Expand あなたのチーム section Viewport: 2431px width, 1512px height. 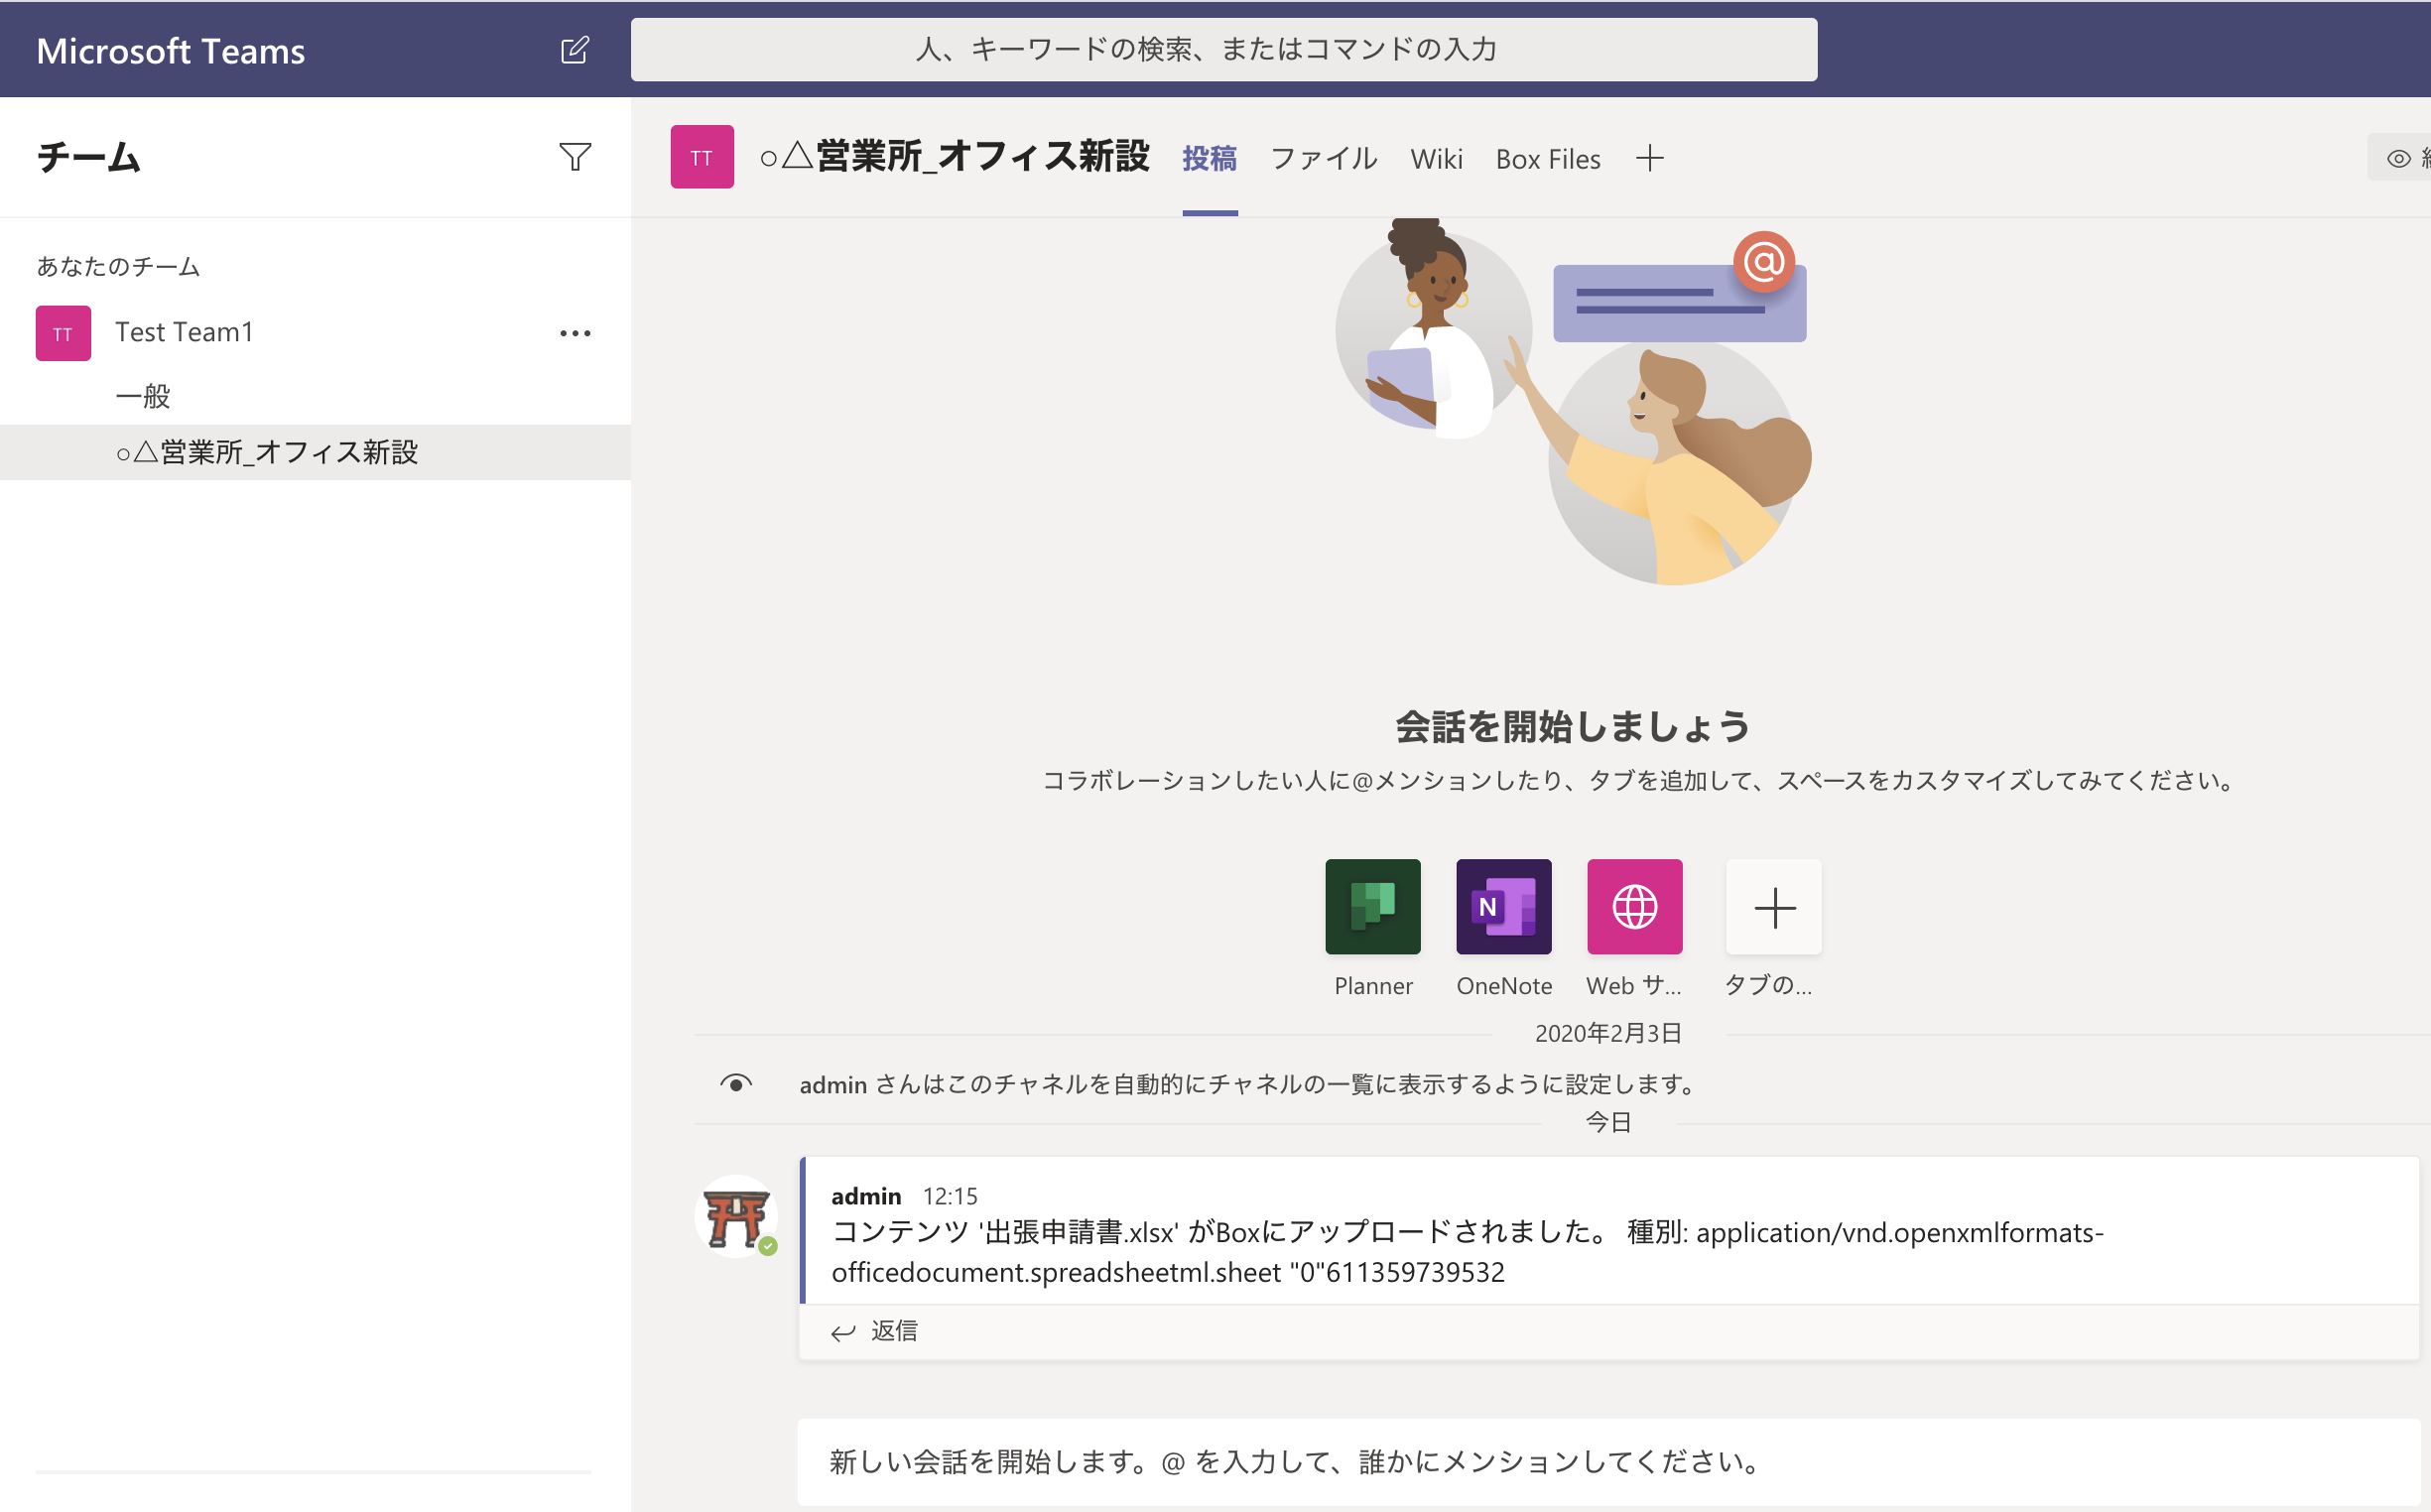pos(117,267)
